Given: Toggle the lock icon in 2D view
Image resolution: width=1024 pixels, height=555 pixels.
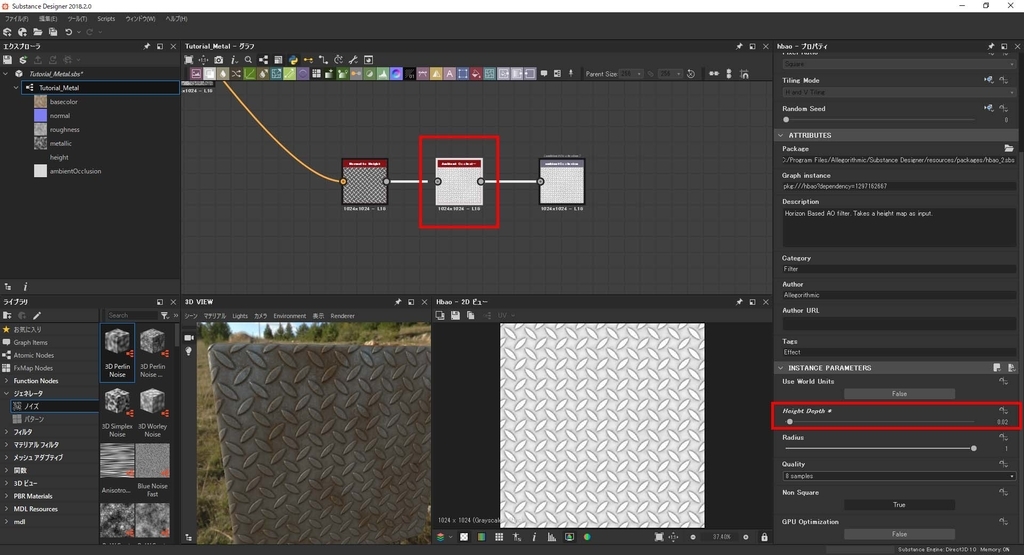Looking at the screenshot, I should [x=764, y=537].
